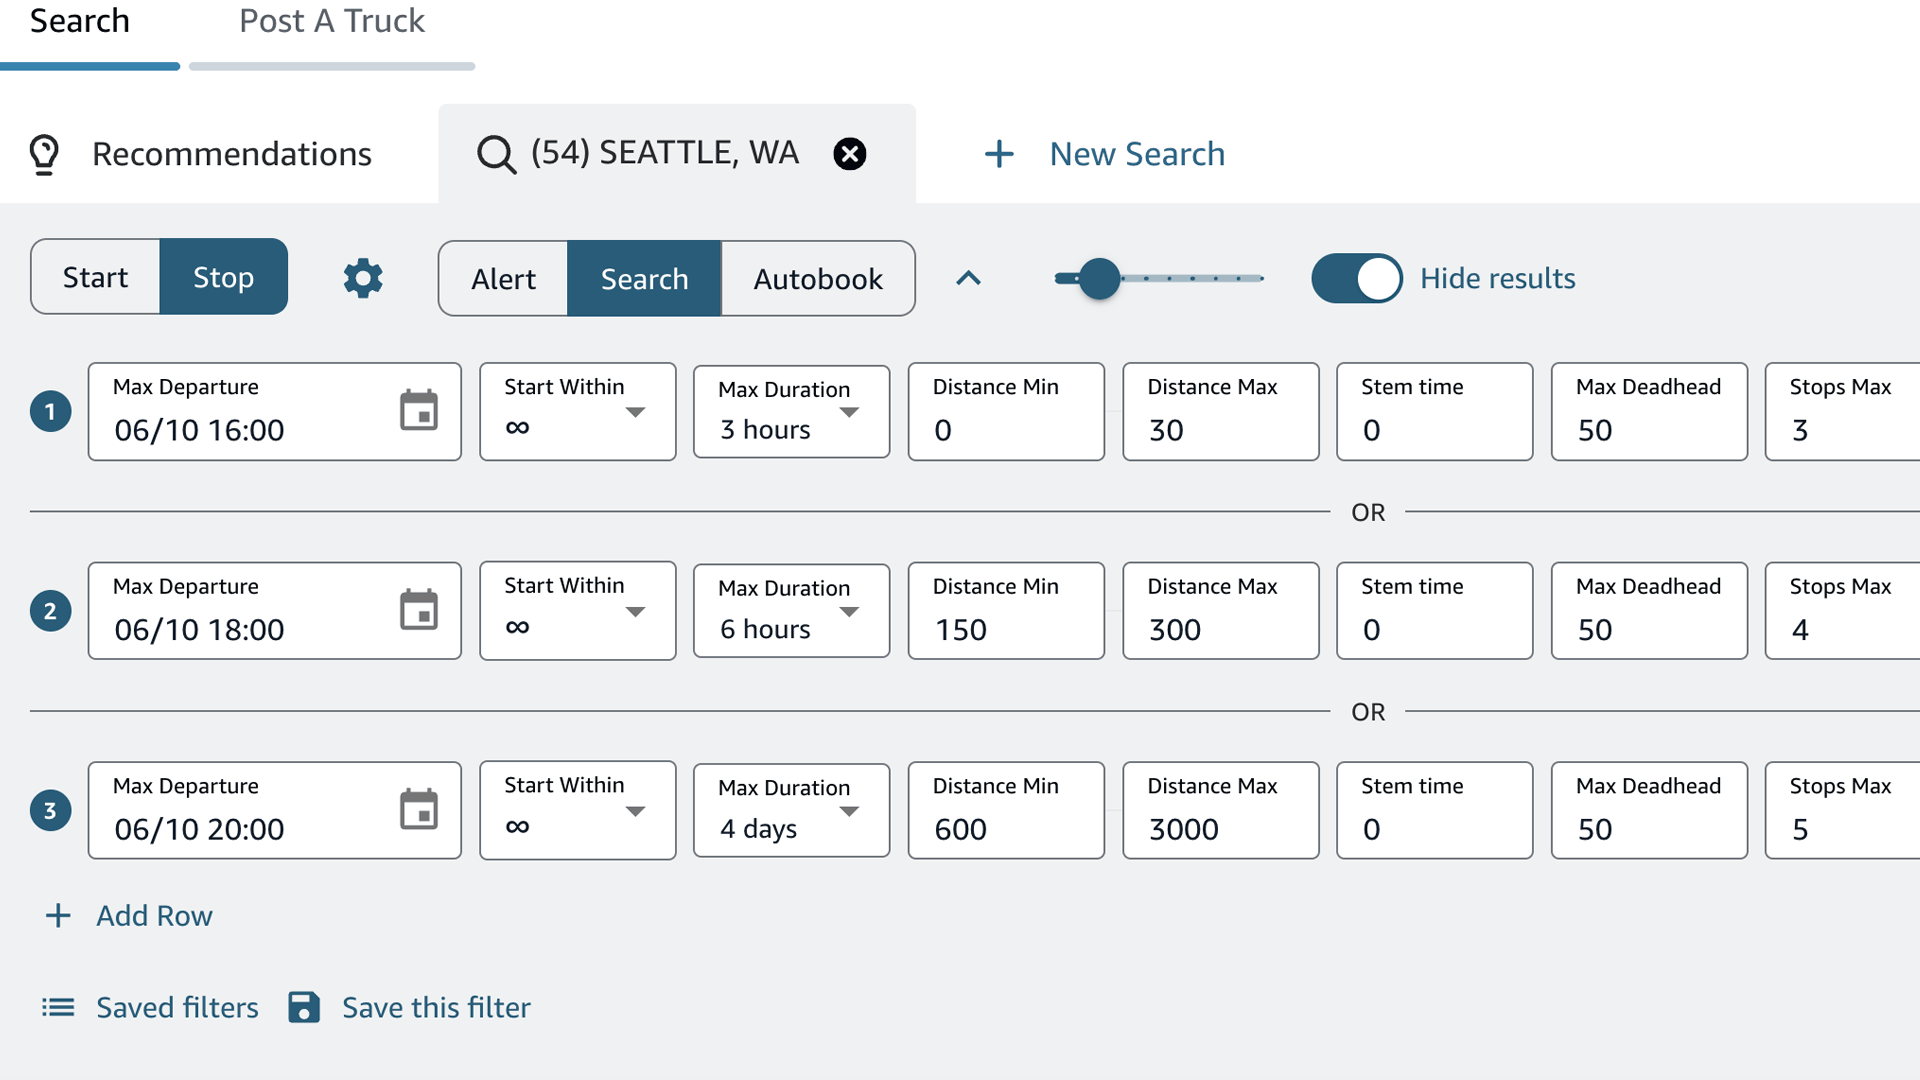1920x1080 pixels.
Task: Select the Start toggle button
Action: coord(95,277)
